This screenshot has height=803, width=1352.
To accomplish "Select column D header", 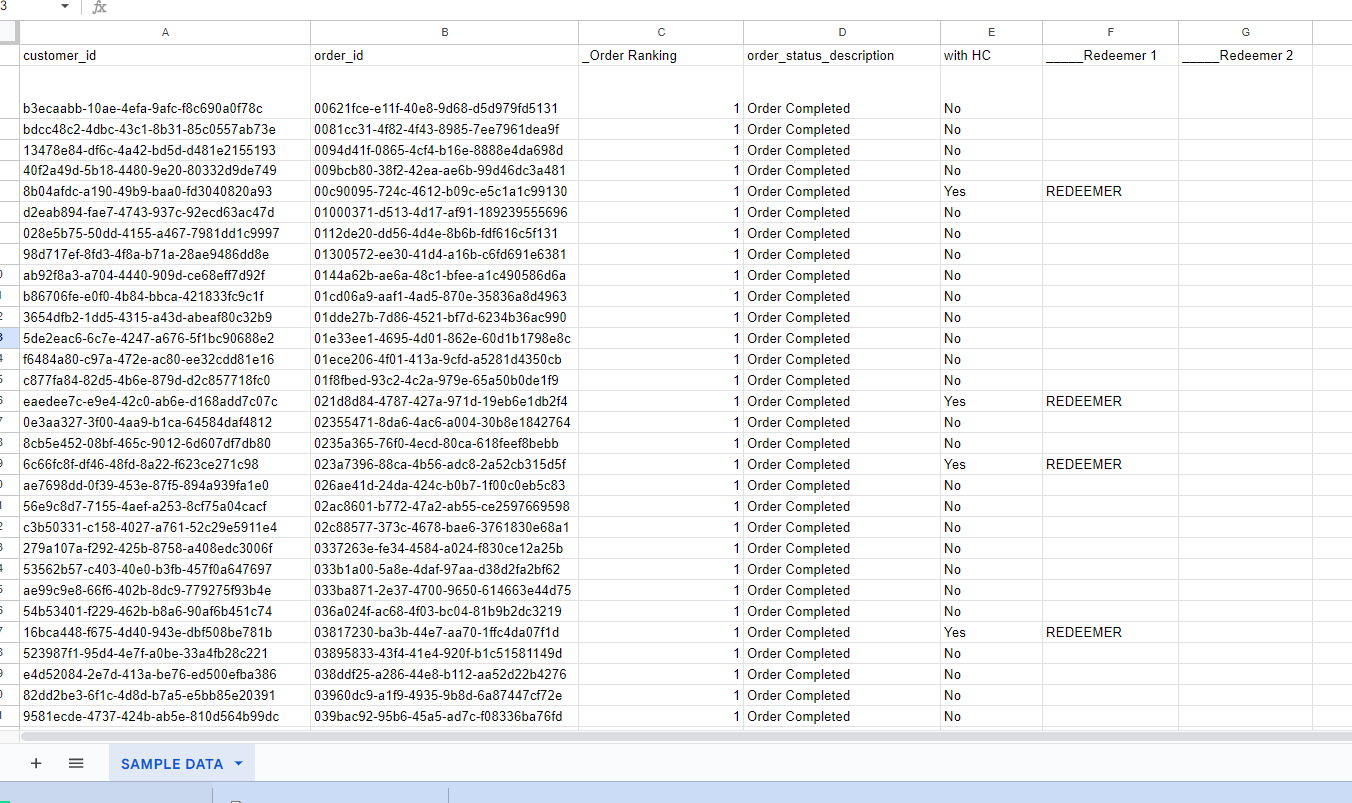I will click(x=842, y=32).
